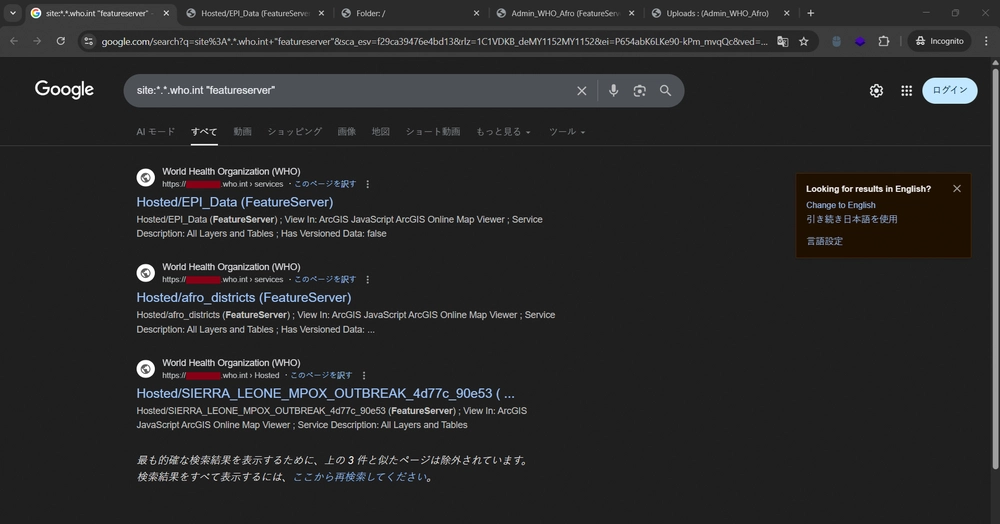Open Google settings gear icon
Viewport: 1000px width, 524px height.
(x=876, y=91)
